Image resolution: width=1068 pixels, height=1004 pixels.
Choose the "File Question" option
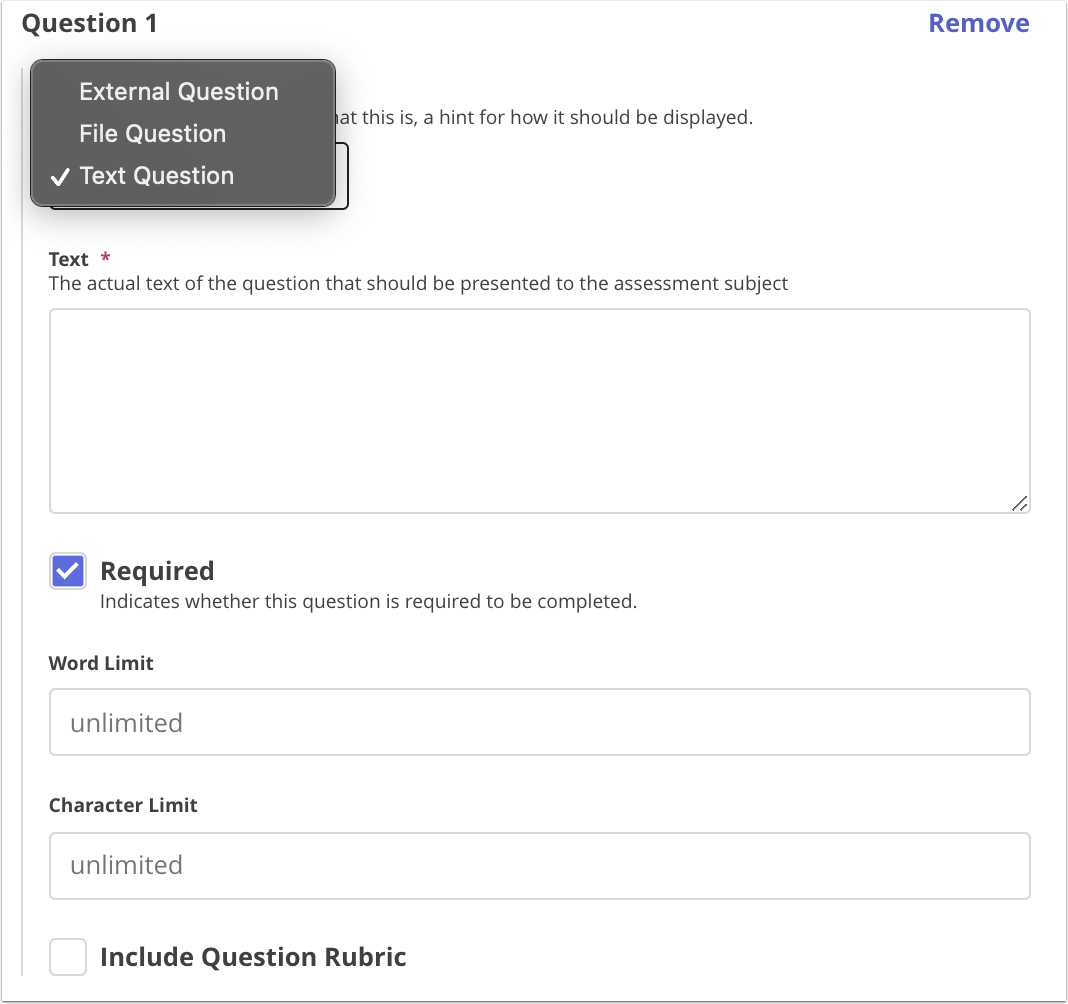152,133
